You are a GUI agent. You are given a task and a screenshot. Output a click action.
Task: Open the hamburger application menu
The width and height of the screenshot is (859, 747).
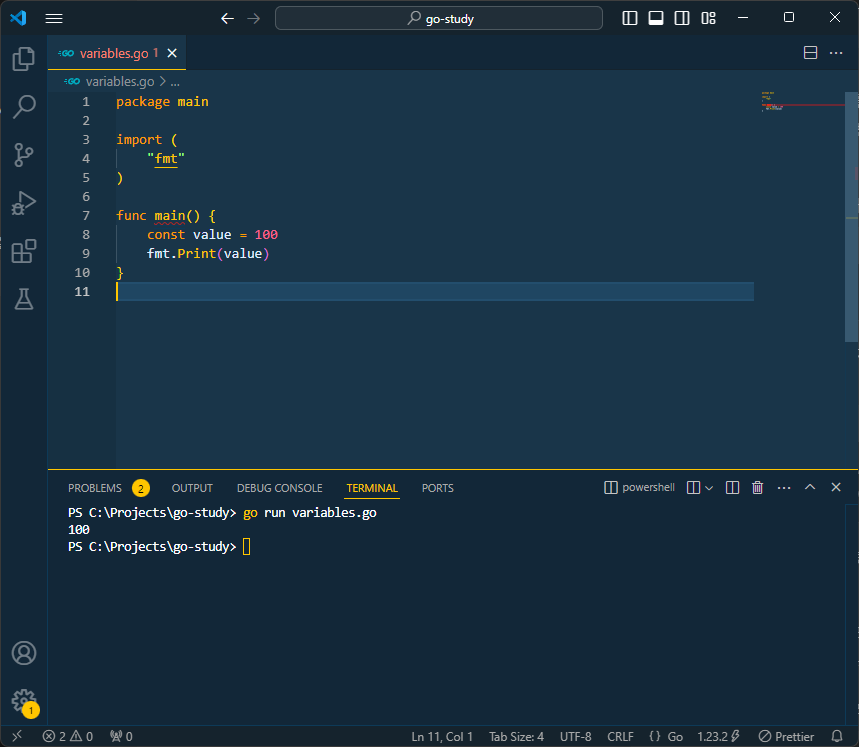(54, 18)
